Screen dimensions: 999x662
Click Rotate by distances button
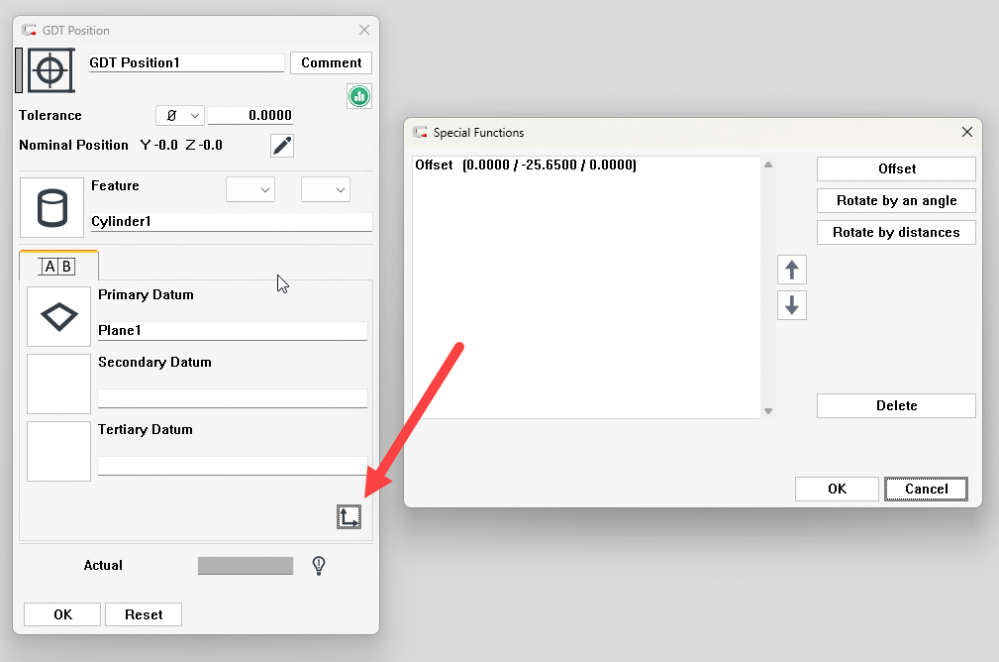[x=896, y=233]
